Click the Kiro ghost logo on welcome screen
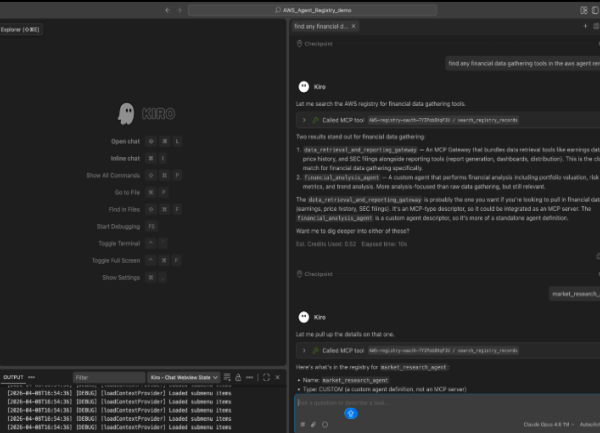 click(x=126, y=114)
